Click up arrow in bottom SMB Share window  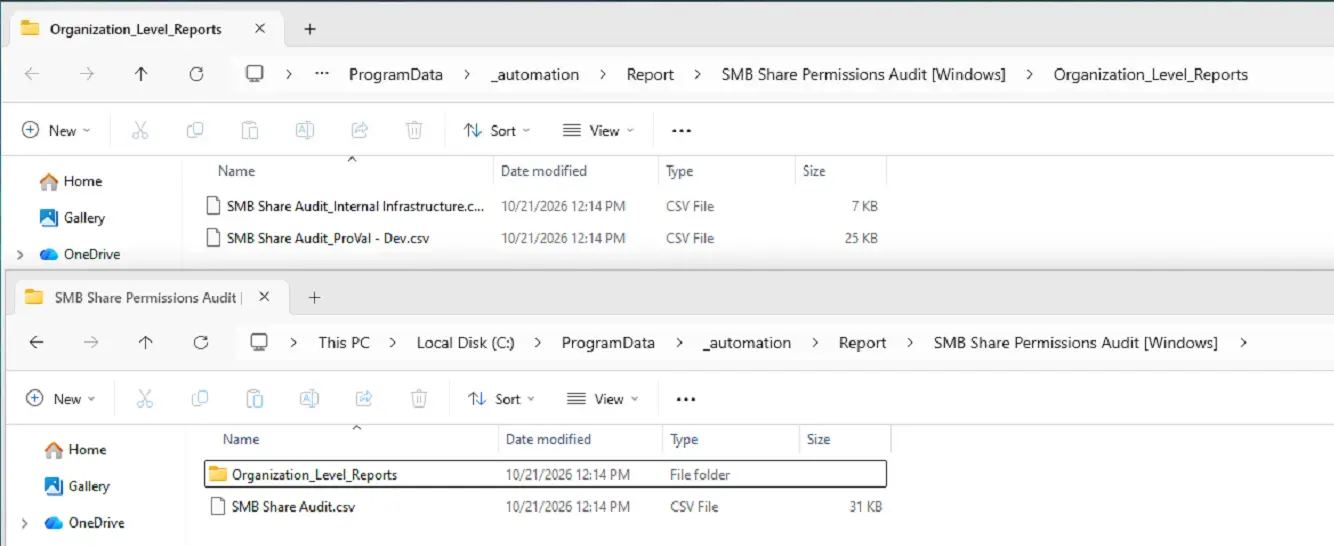point(146,342)
